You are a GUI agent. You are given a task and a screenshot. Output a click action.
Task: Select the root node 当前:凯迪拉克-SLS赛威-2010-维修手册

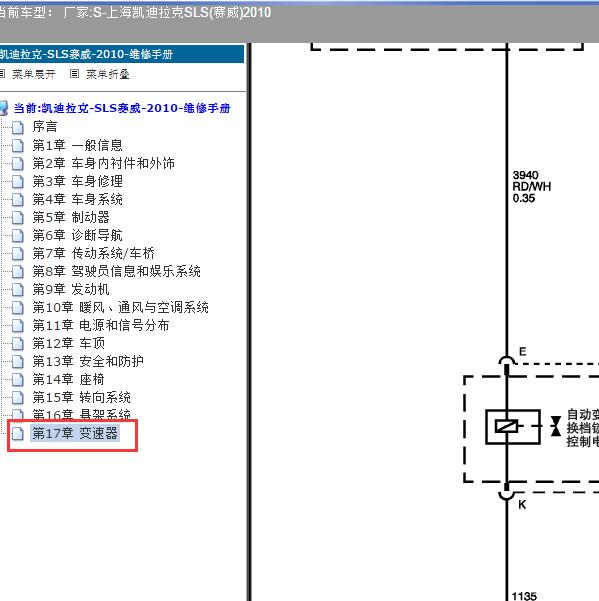[122, 108]
